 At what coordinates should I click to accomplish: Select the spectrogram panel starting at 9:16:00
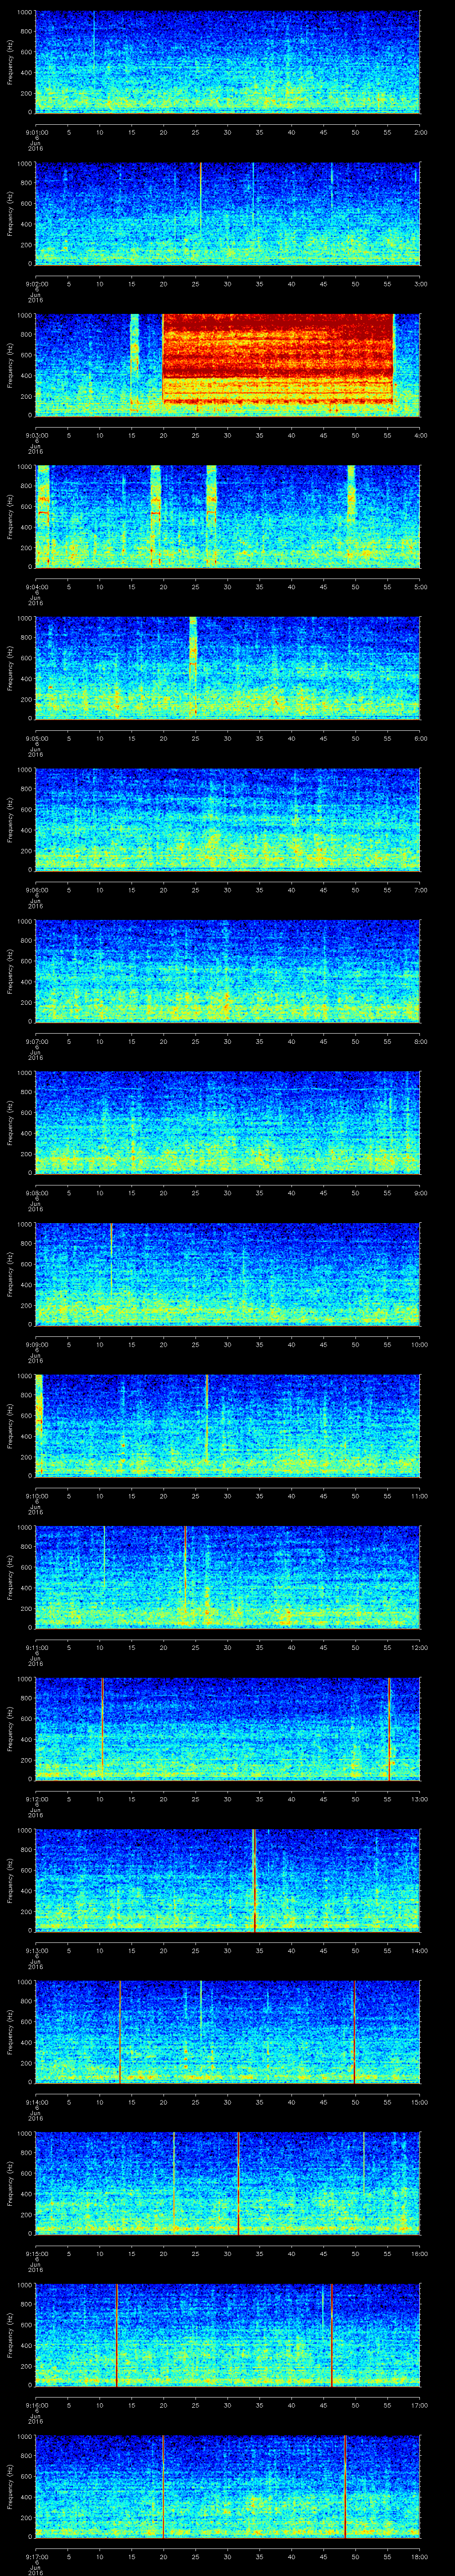(228, 2335)
